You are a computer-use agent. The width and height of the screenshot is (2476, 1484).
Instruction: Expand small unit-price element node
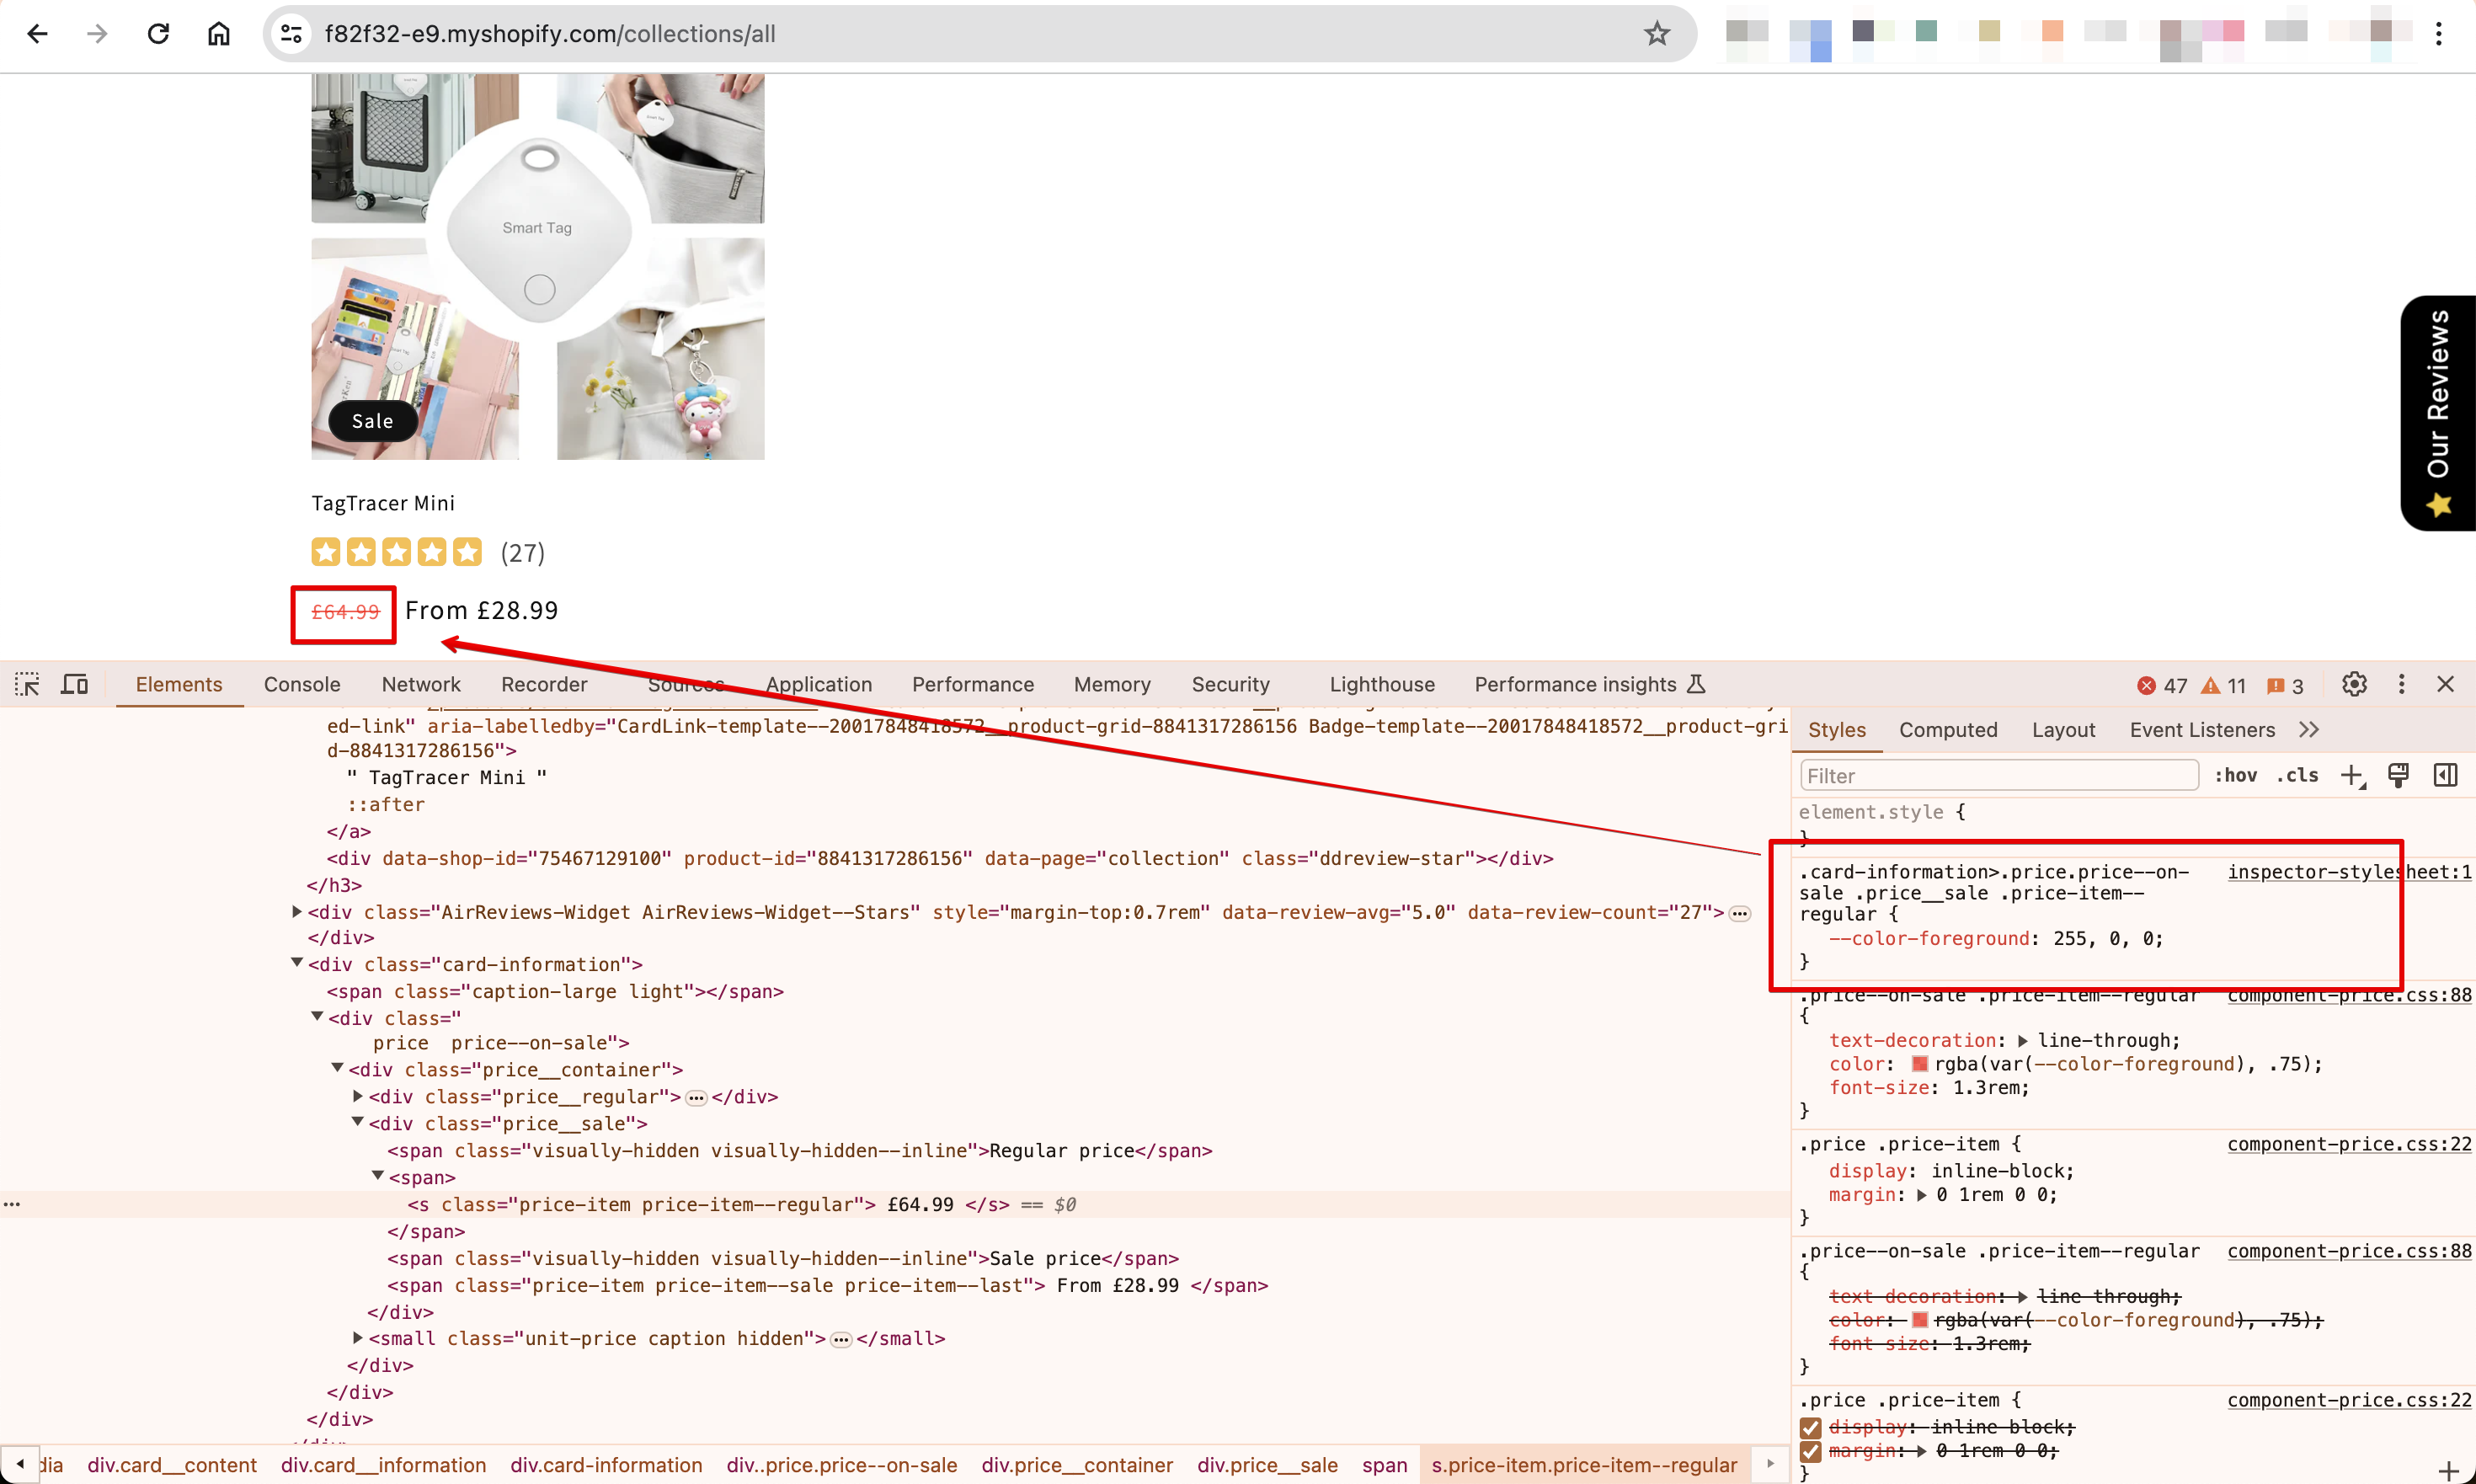358,1337
